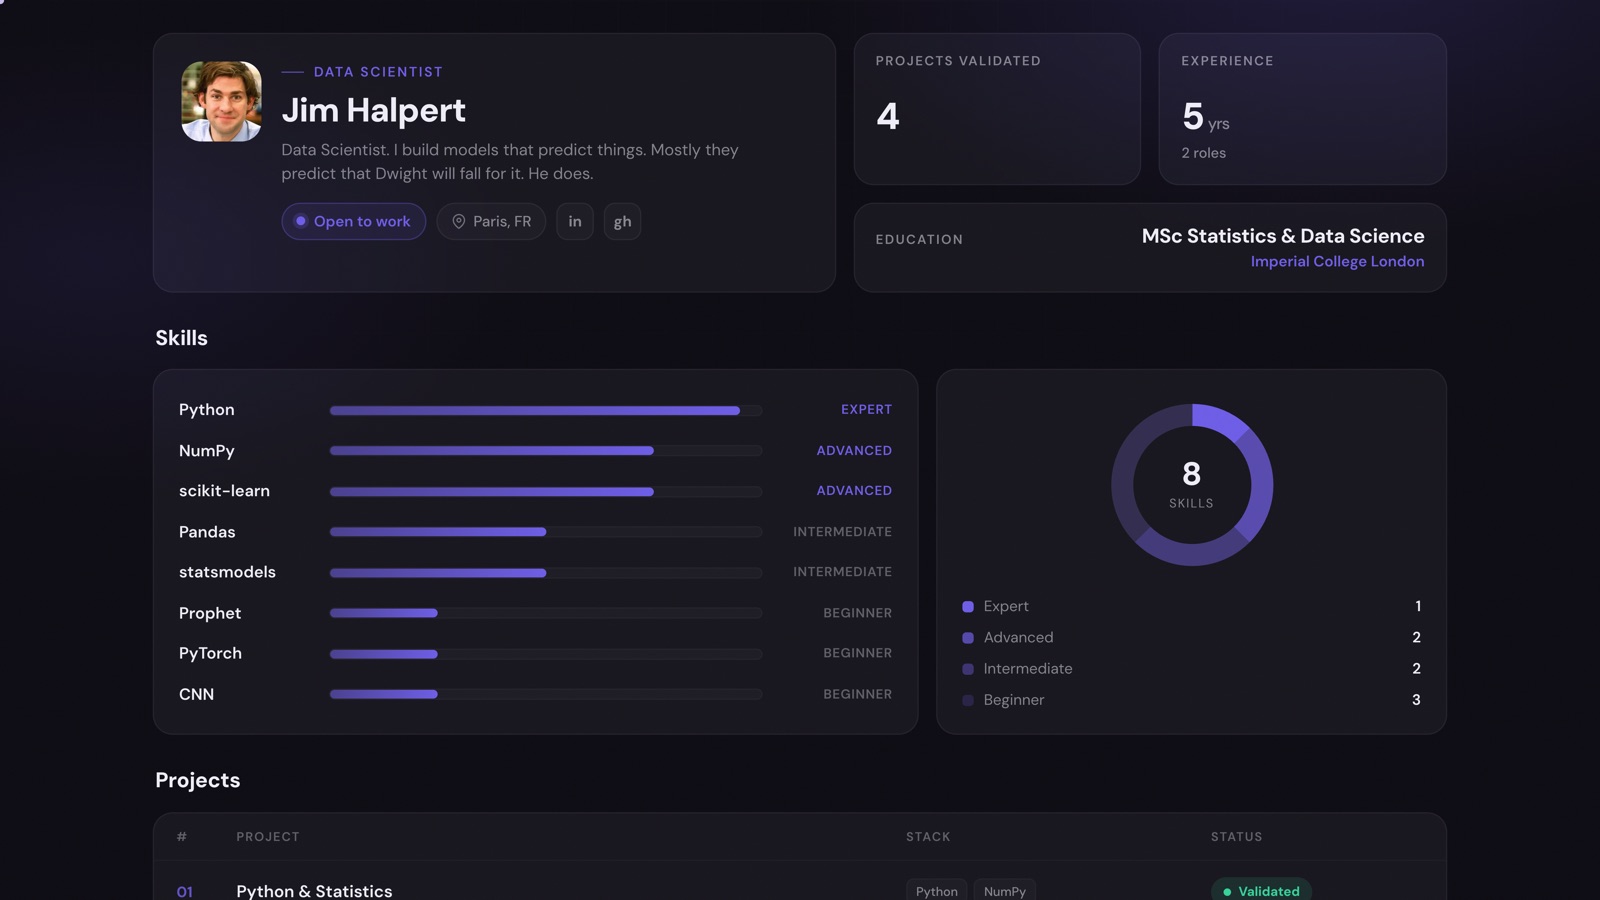Viewport: 1600px width, 900px height.
Task: Click the Projects Validated stat card
Action: [x=997, y=109]
